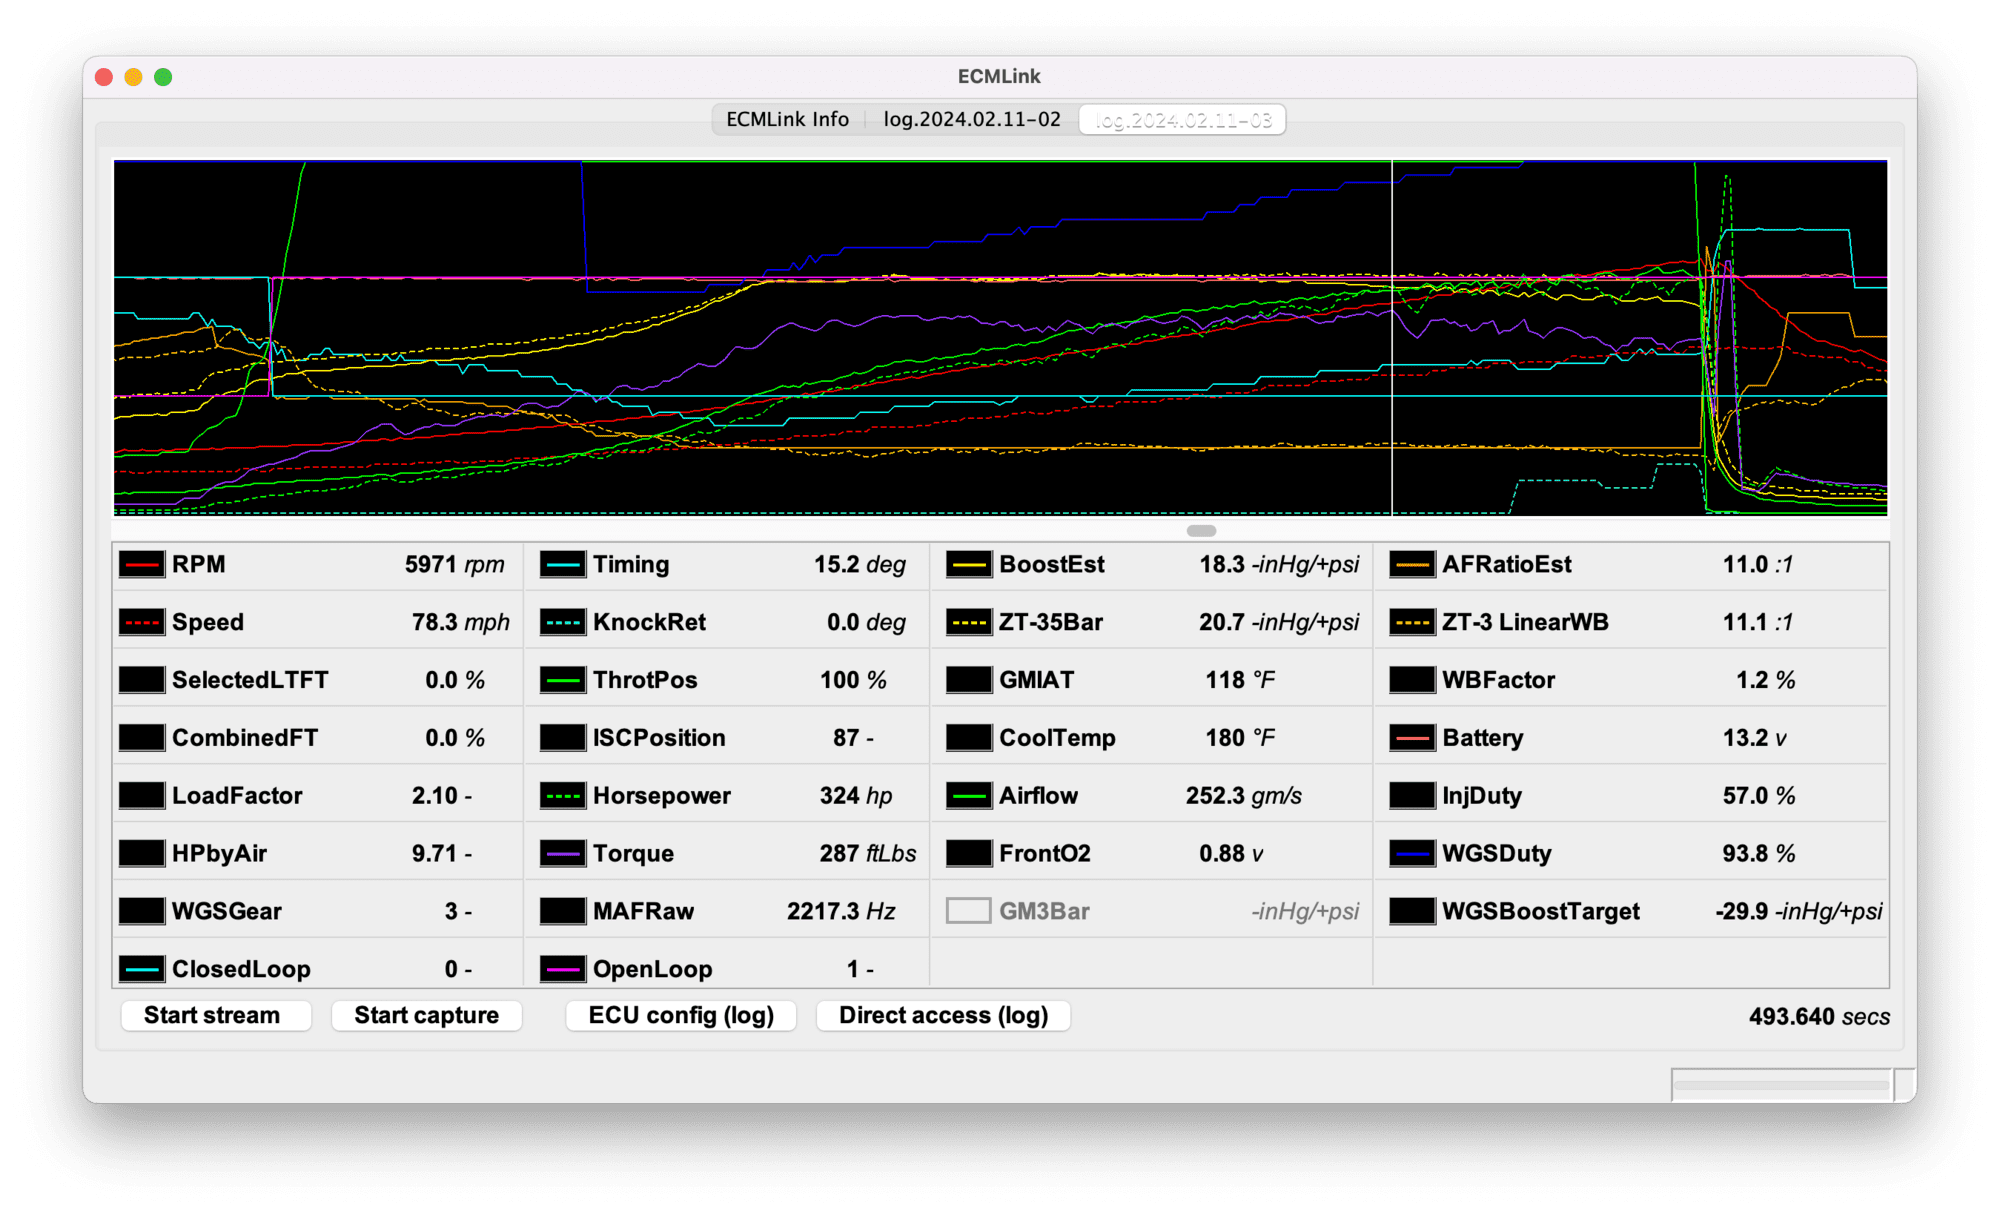Screen dimensions: 2000x1213
Task: Click the ClosedLoop cyan swatch
Action: point(142,969)
